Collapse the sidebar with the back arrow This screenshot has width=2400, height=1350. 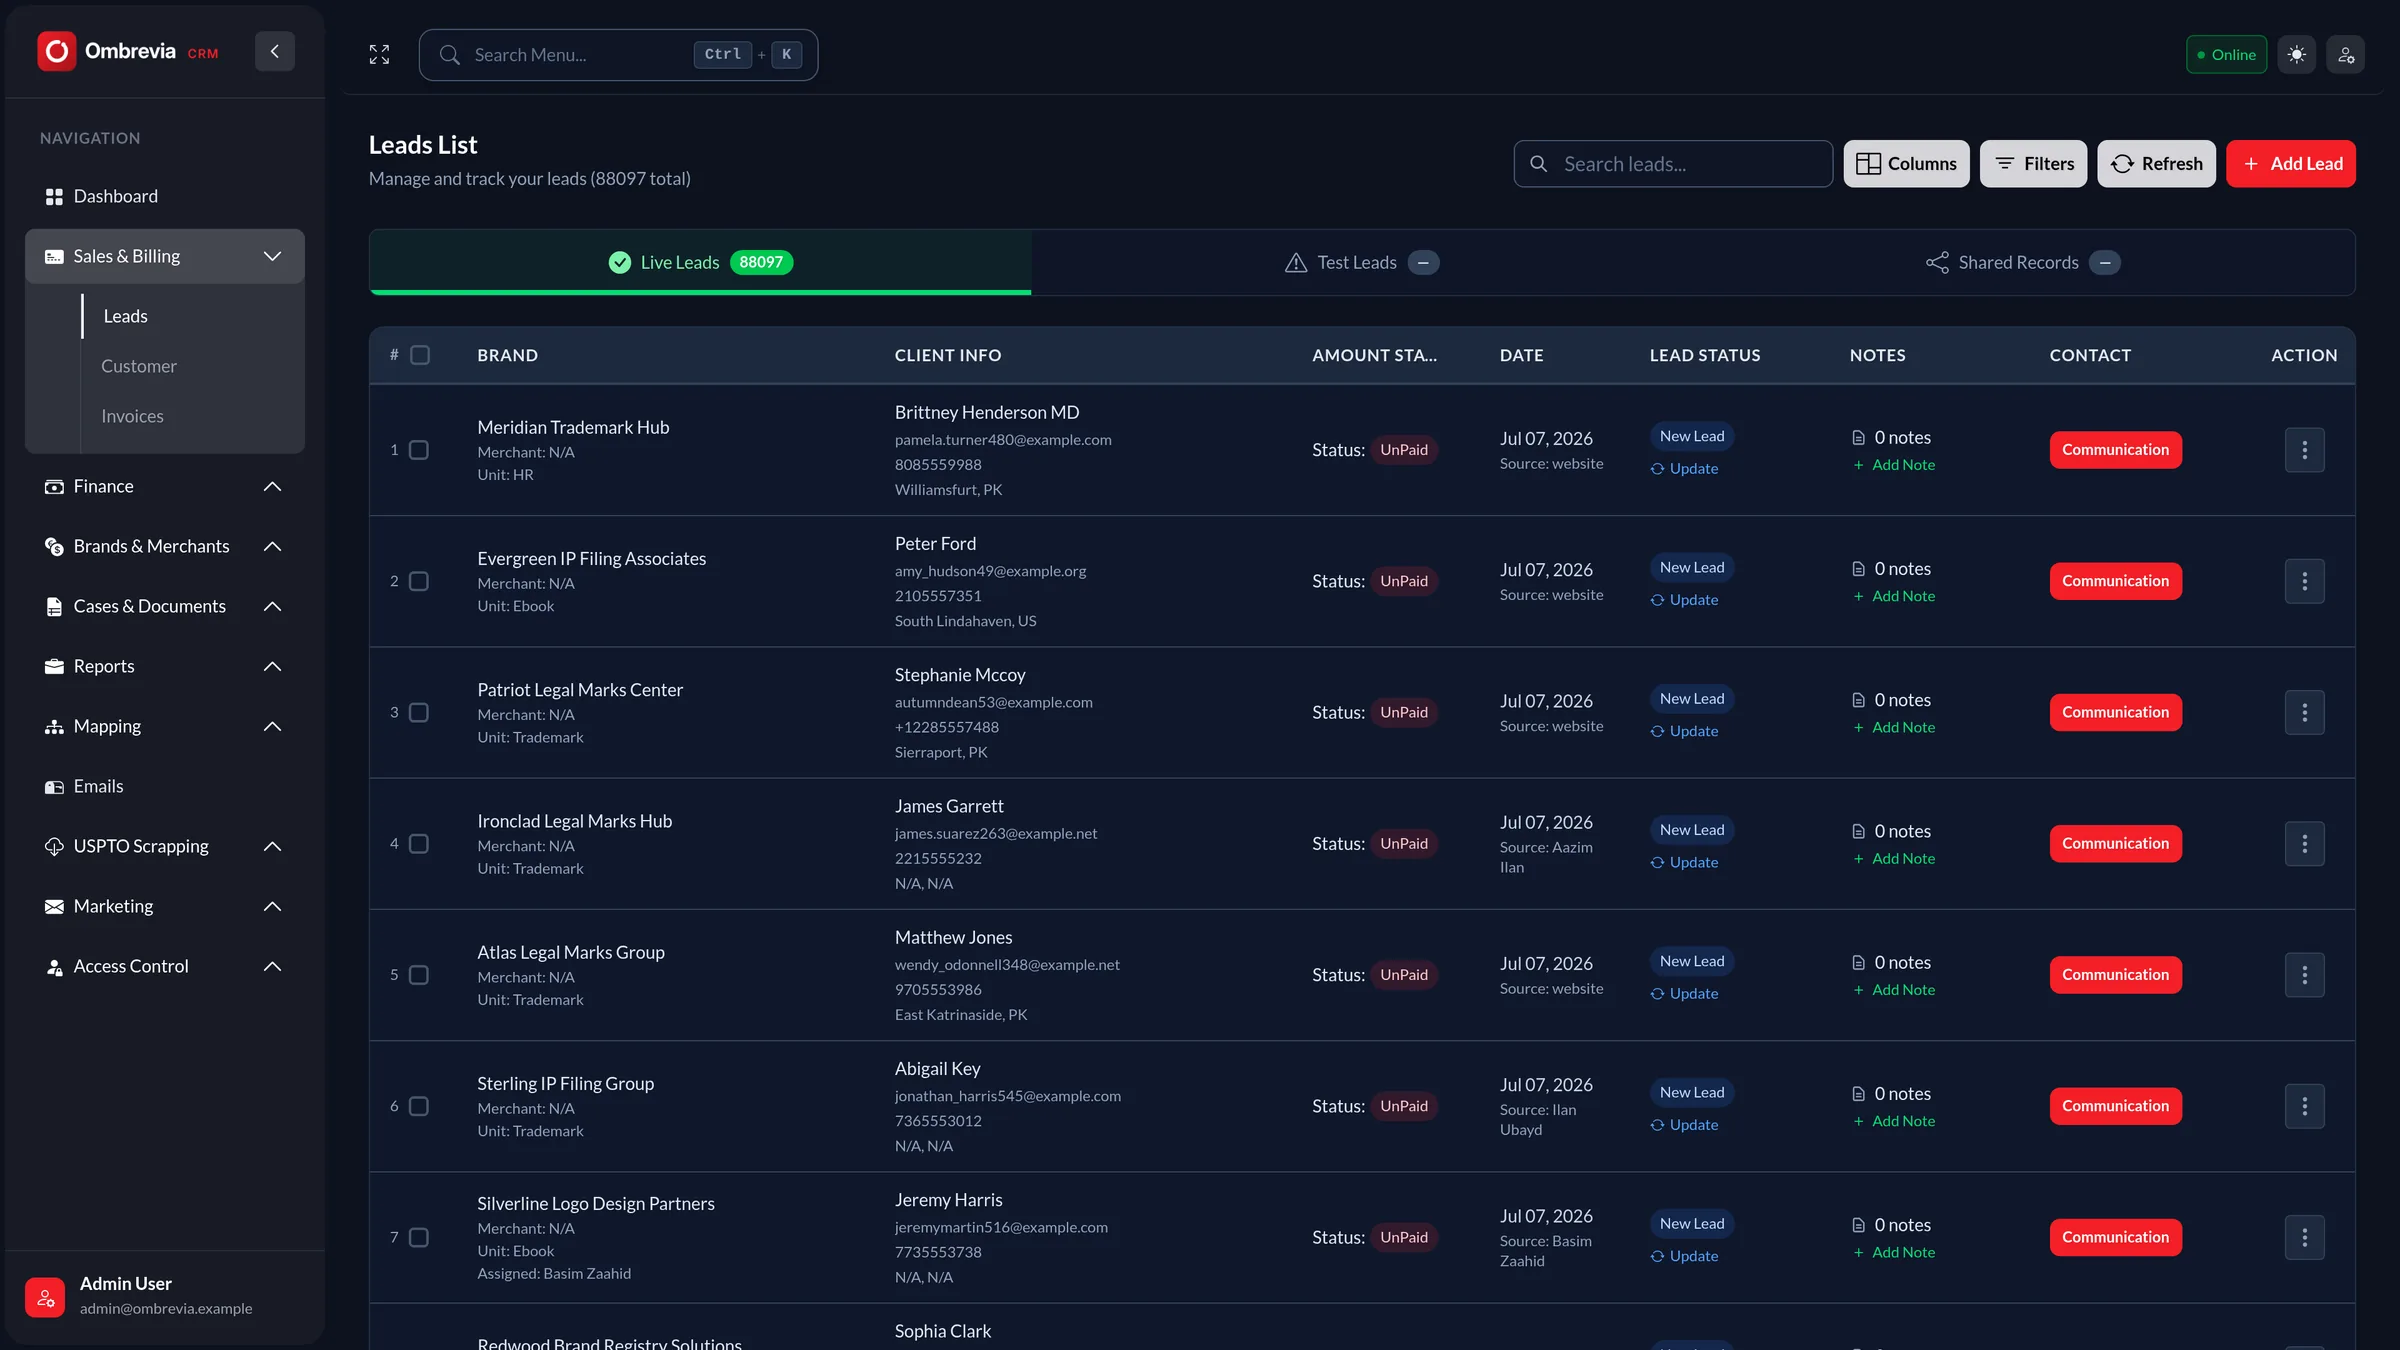point(274,51)
